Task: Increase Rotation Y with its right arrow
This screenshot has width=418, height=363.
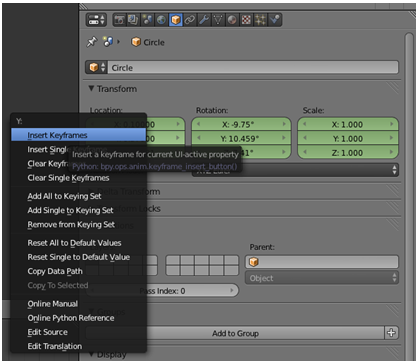Action: tap(284, 138)
